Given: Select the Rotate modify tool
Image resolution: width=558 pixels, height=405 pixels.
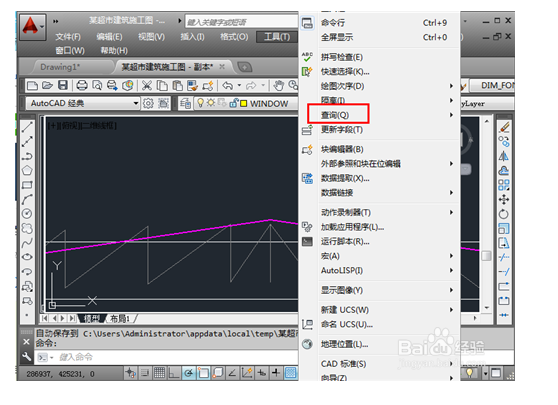Looking at the screenshot, I should pos(504,214).
